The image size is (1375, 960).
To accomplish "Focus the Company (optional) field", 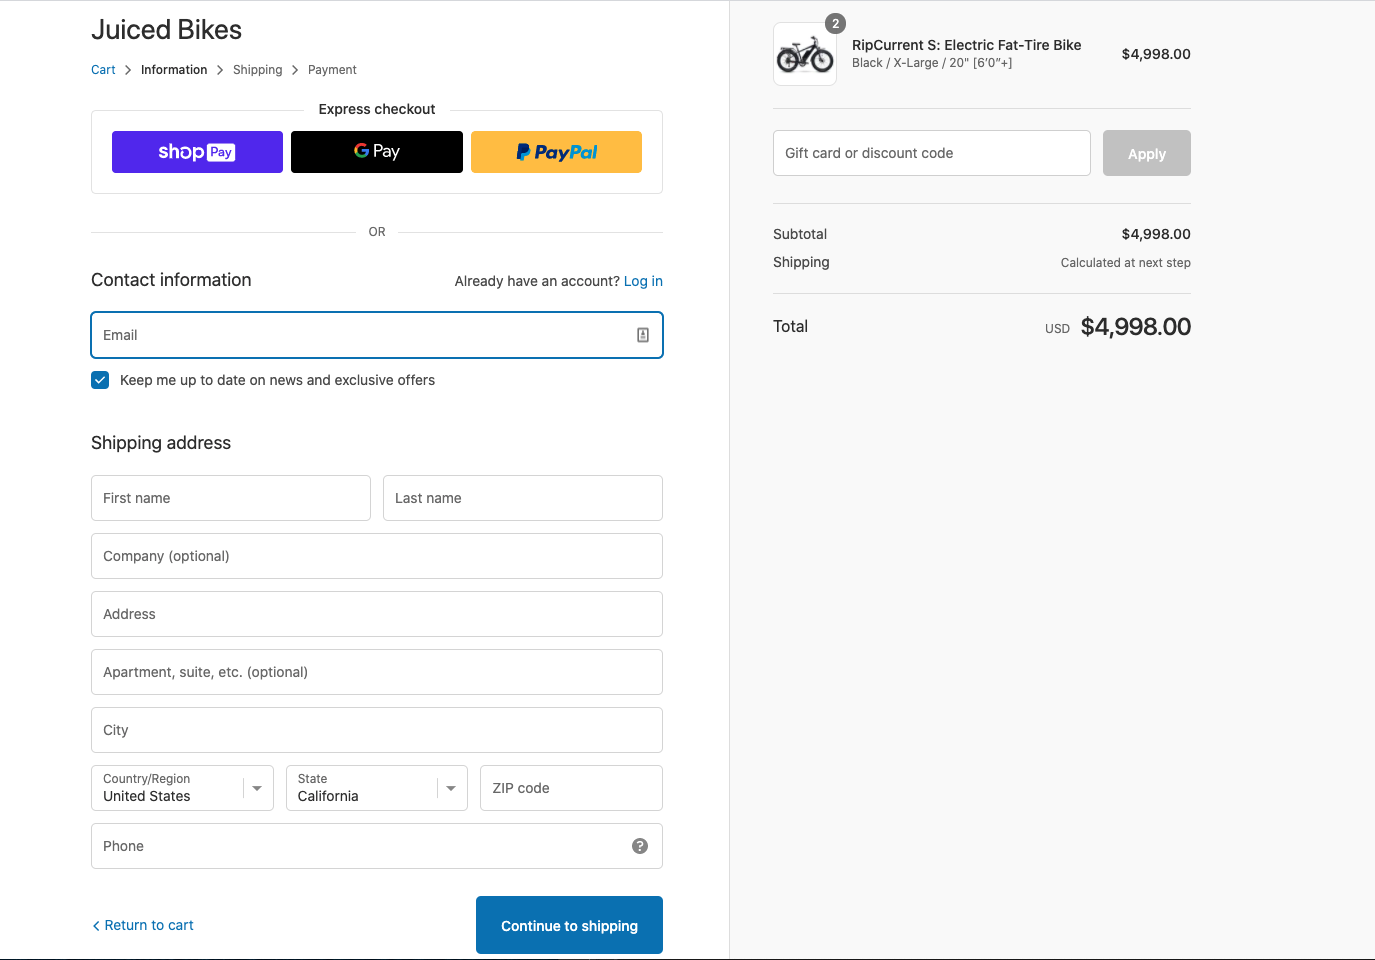I will tap(377, 556).
